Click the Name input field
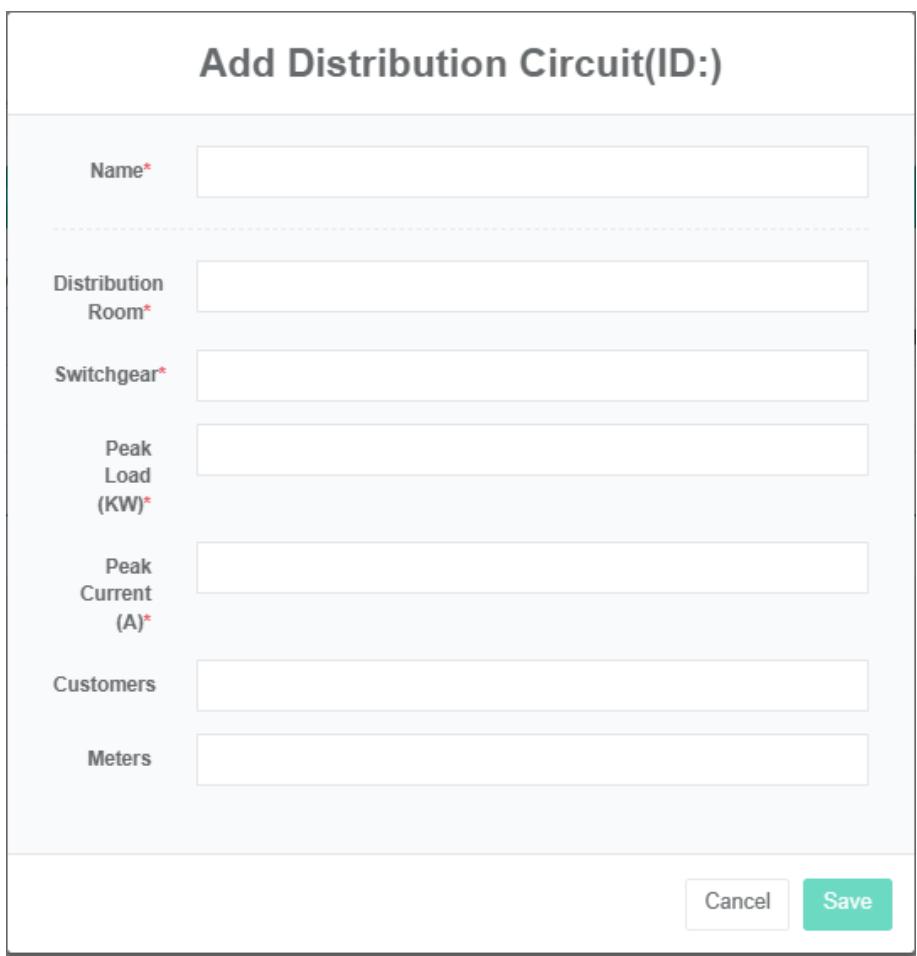The width and height of the screenshot is (917, 956). pyautogui.click(x=532, y=172)
